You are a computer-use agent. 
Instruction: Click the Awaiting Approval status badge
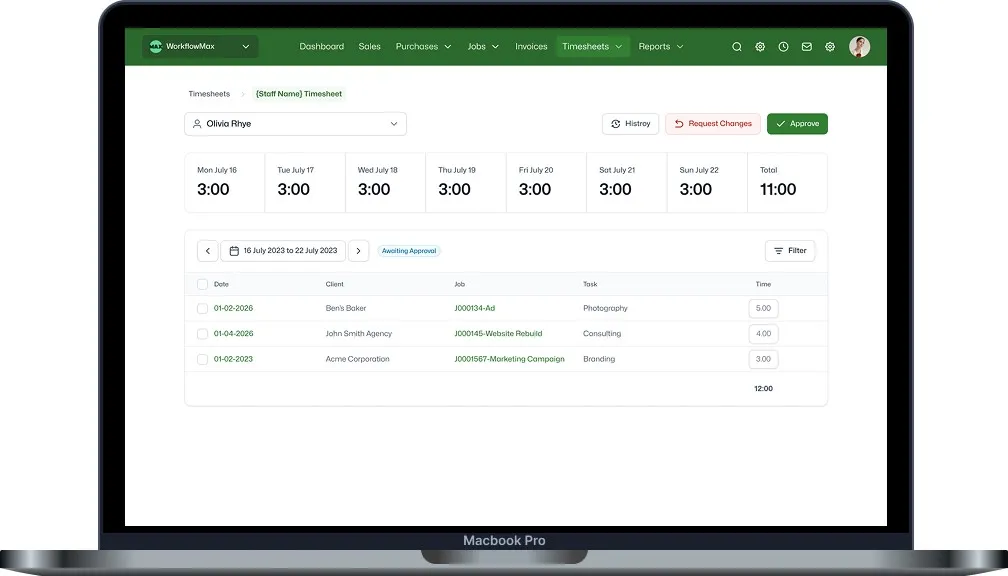pyautogui.click(x=409, y=251)
